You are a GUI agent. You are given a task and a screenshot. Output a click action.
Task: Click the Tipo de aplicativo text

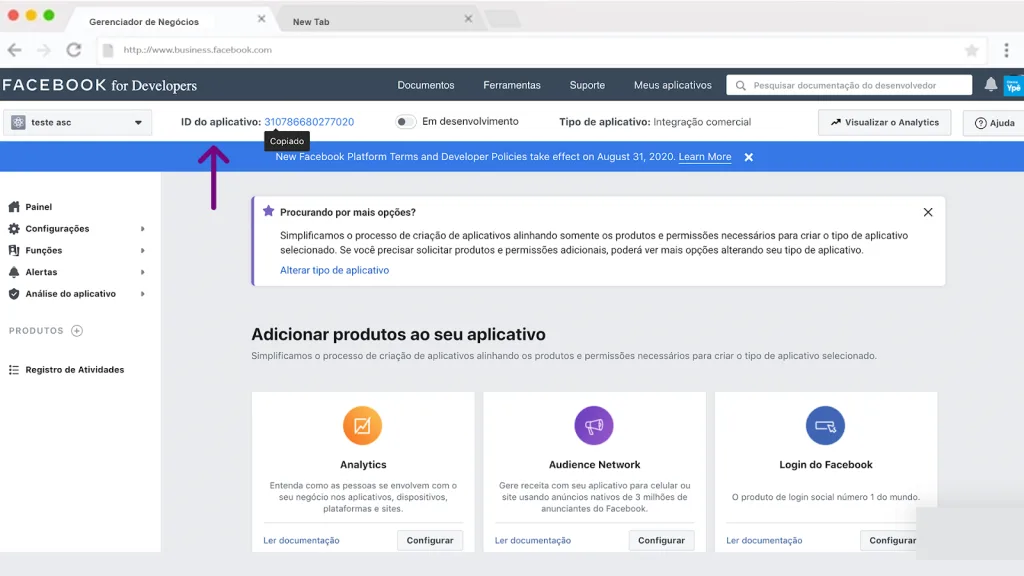click(655, 121)
